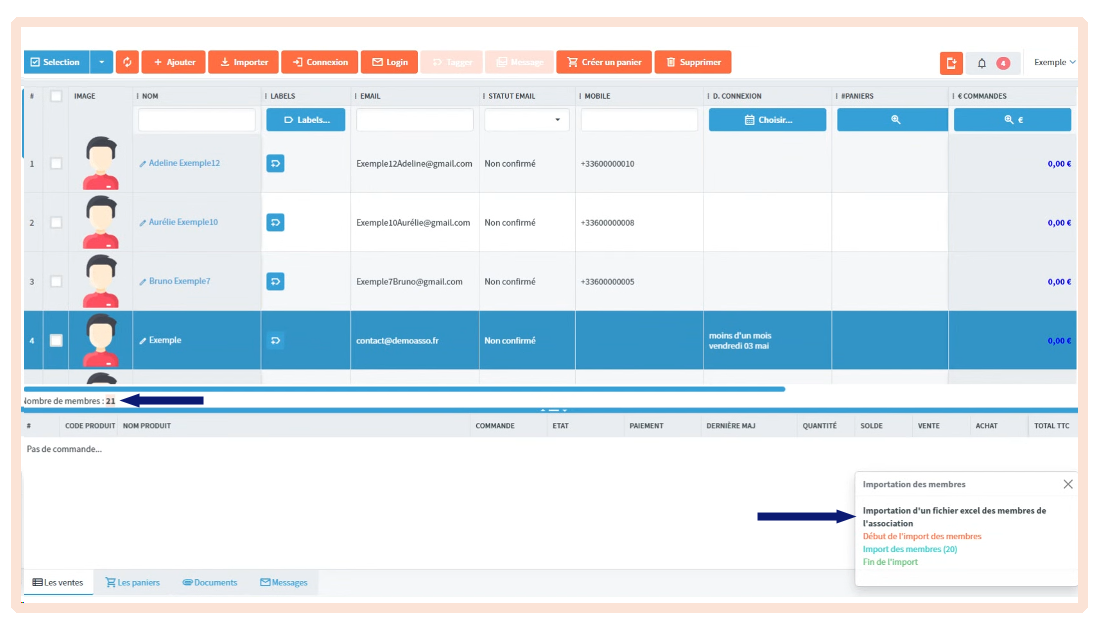The image size is (1100, 630).
Task: Open the Selection dropdown arrow
Action: click(101, 62)
